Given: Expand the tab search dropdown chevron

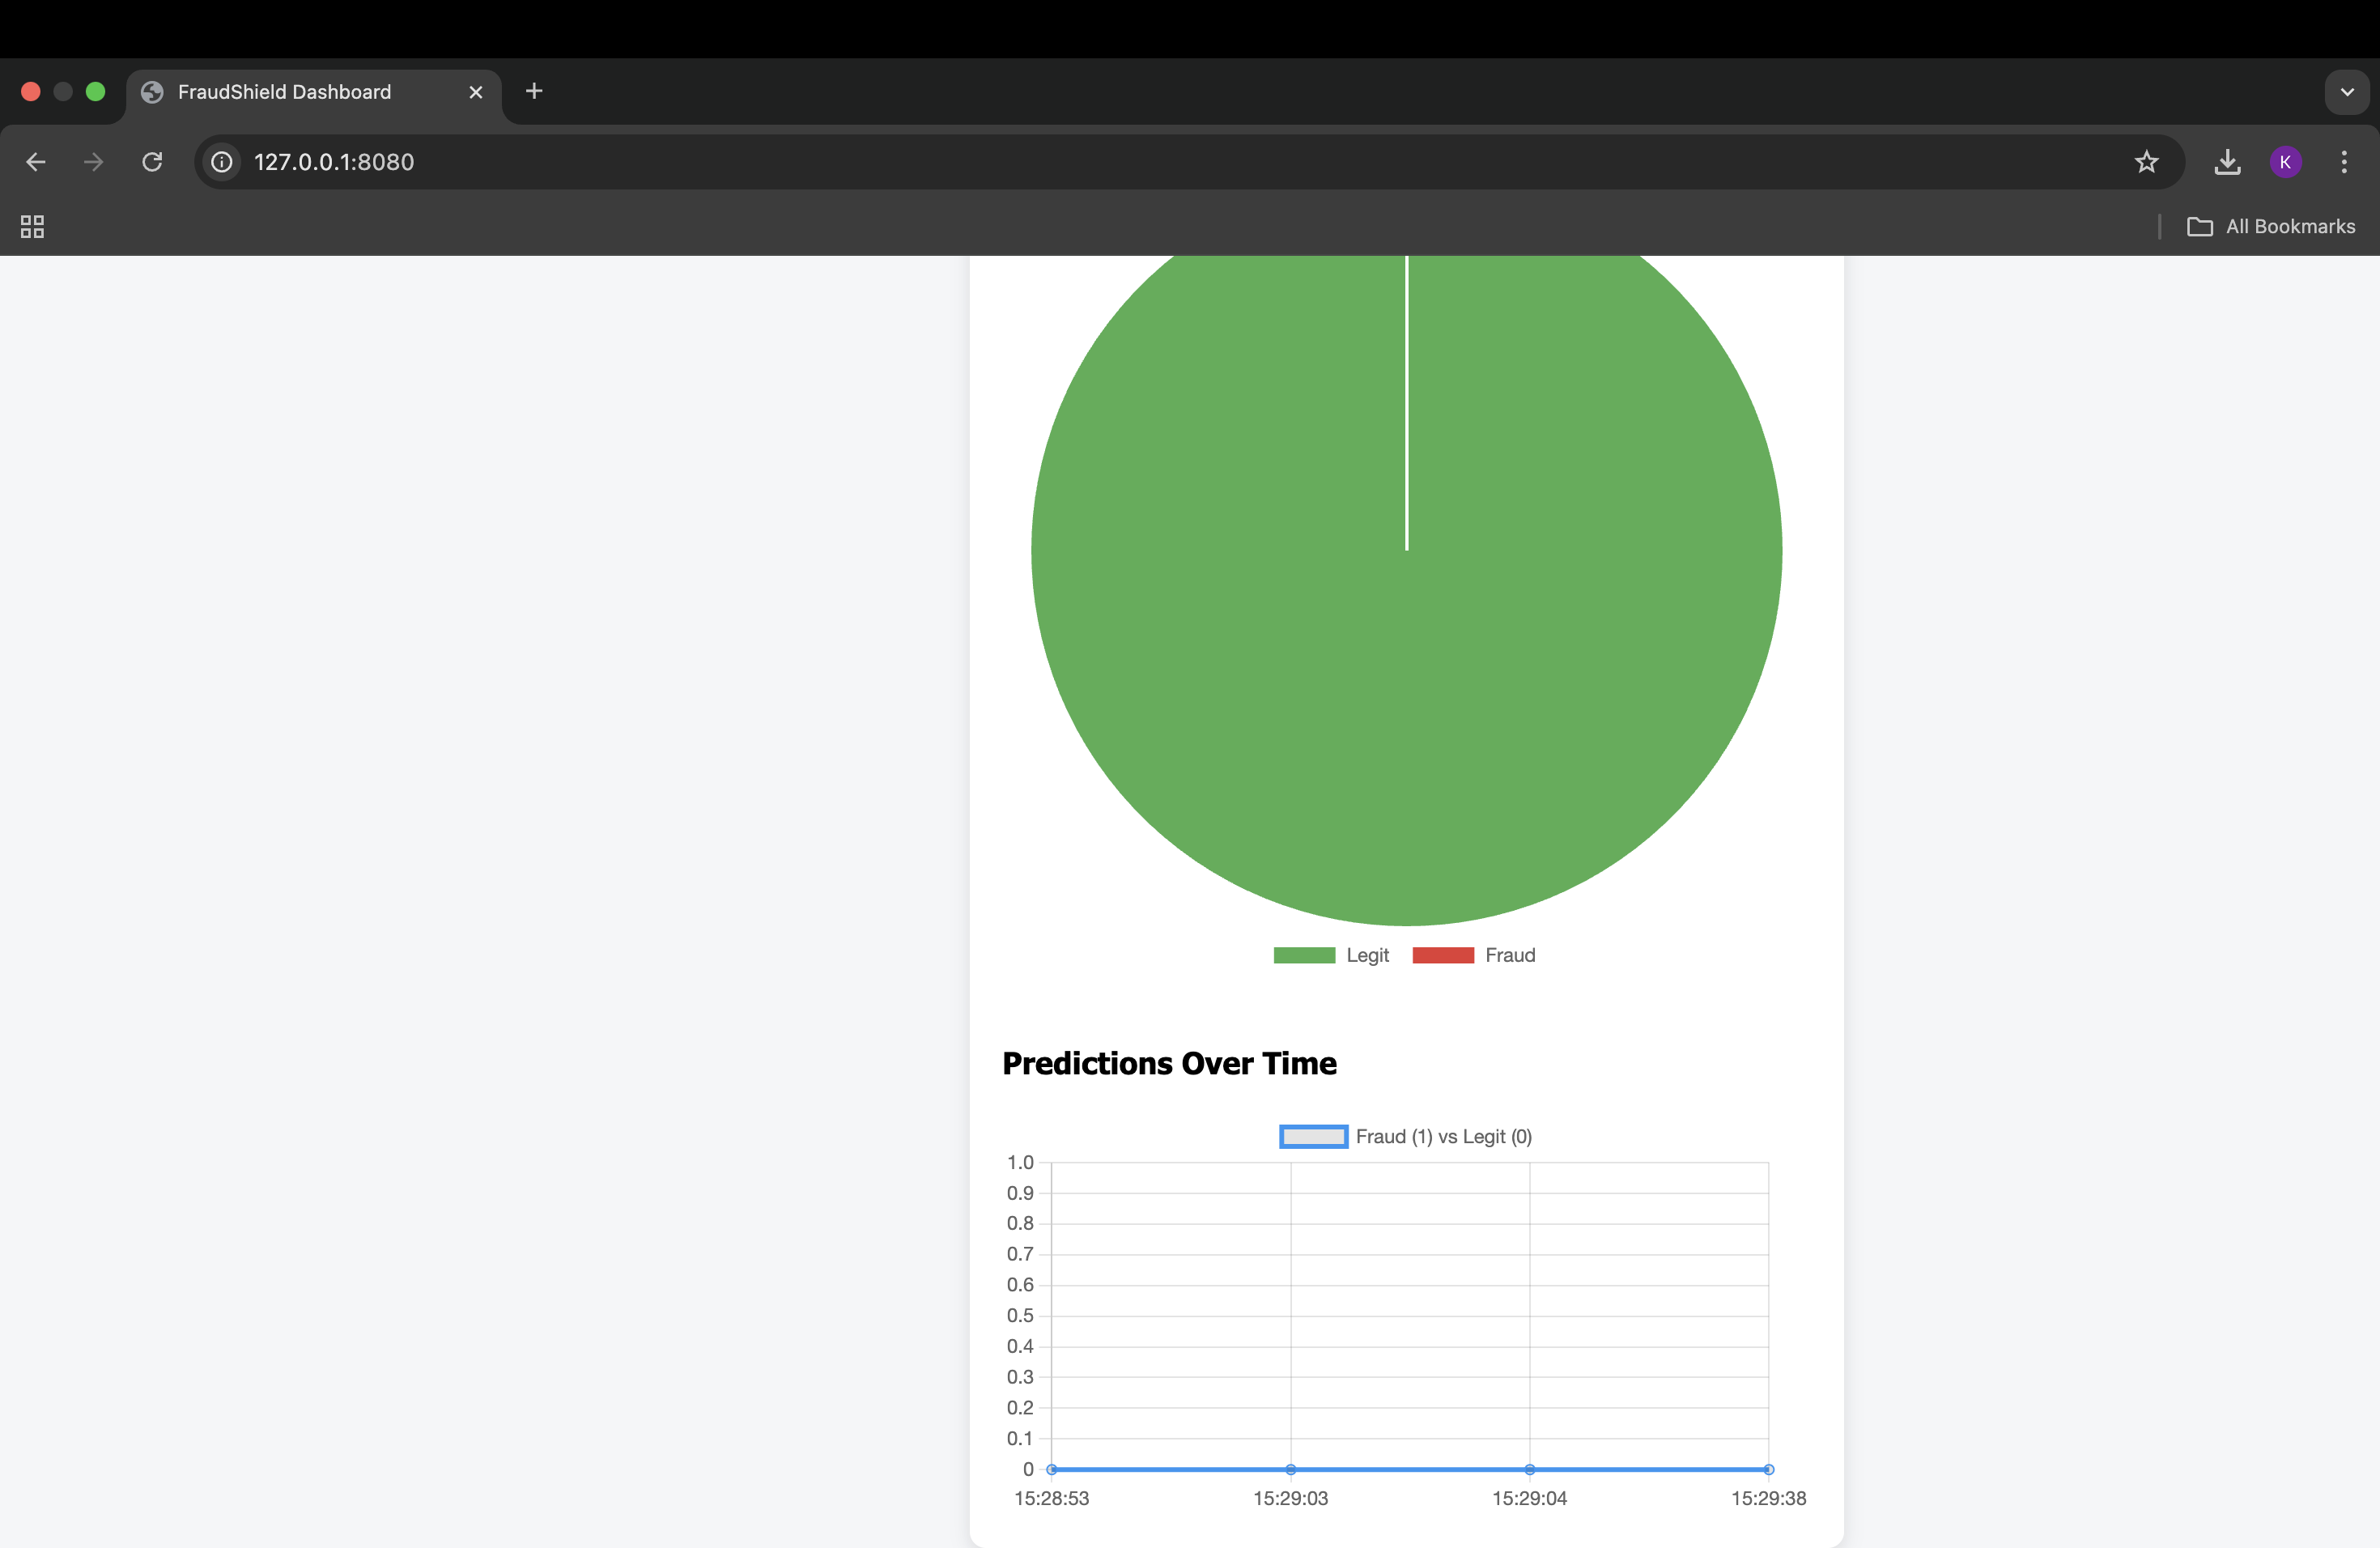Looking at the screenshot, I should pyautogui.click(x=2346, y=92).
